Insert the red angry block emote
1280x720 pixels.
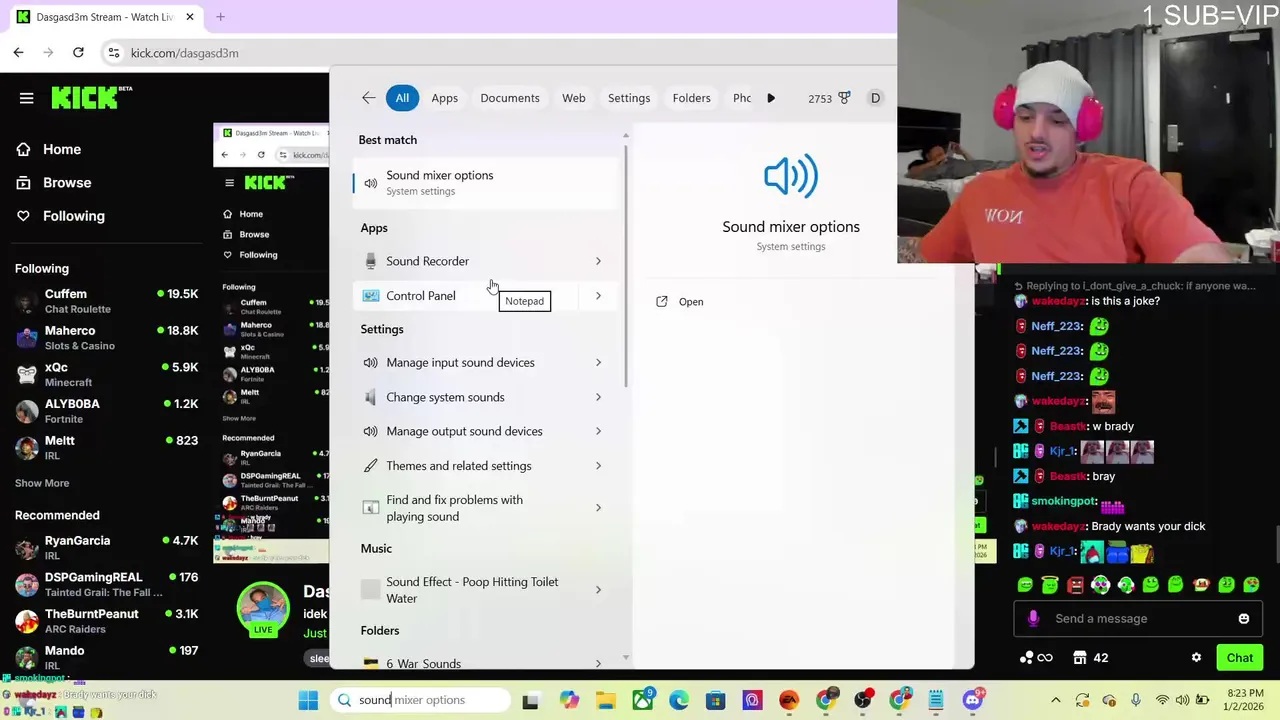pos(1075,584)
